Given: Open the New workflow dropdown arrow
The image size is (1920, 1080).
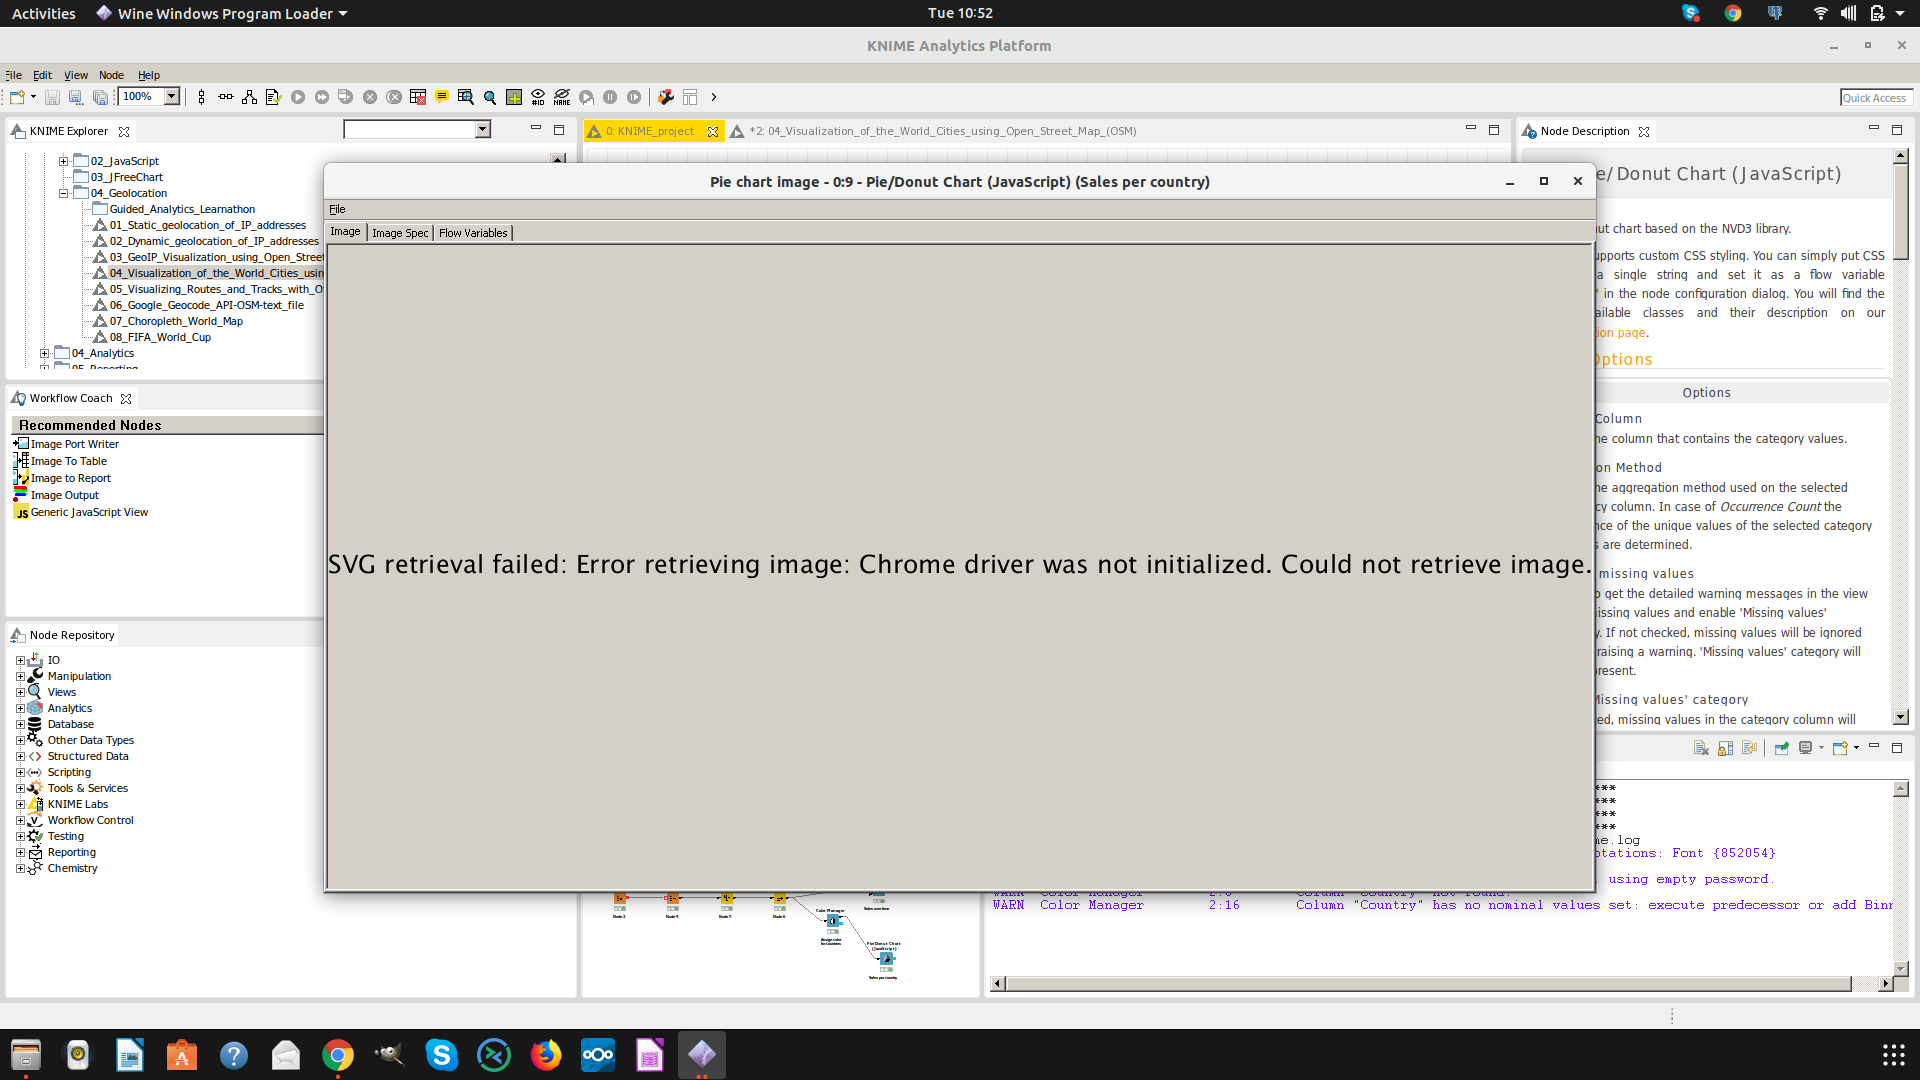Looking at the screenshot, I should [x=33, y=97].
